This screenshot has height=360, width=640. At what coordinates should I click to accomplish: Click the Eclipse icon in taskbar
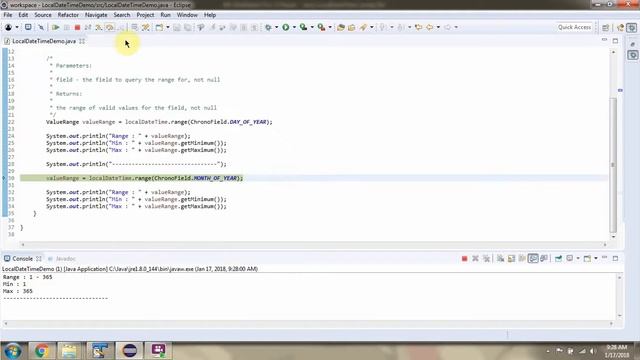[129, 351]
